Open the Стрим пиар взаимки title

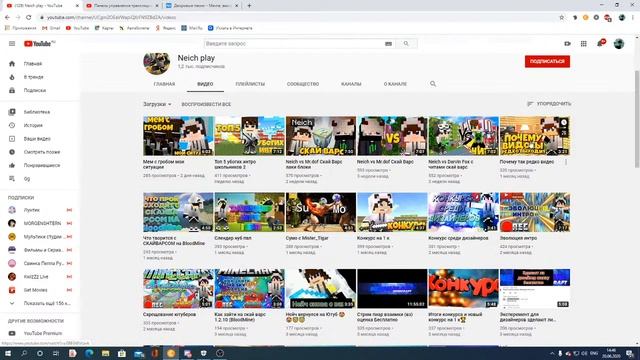(x=385, y=317)
